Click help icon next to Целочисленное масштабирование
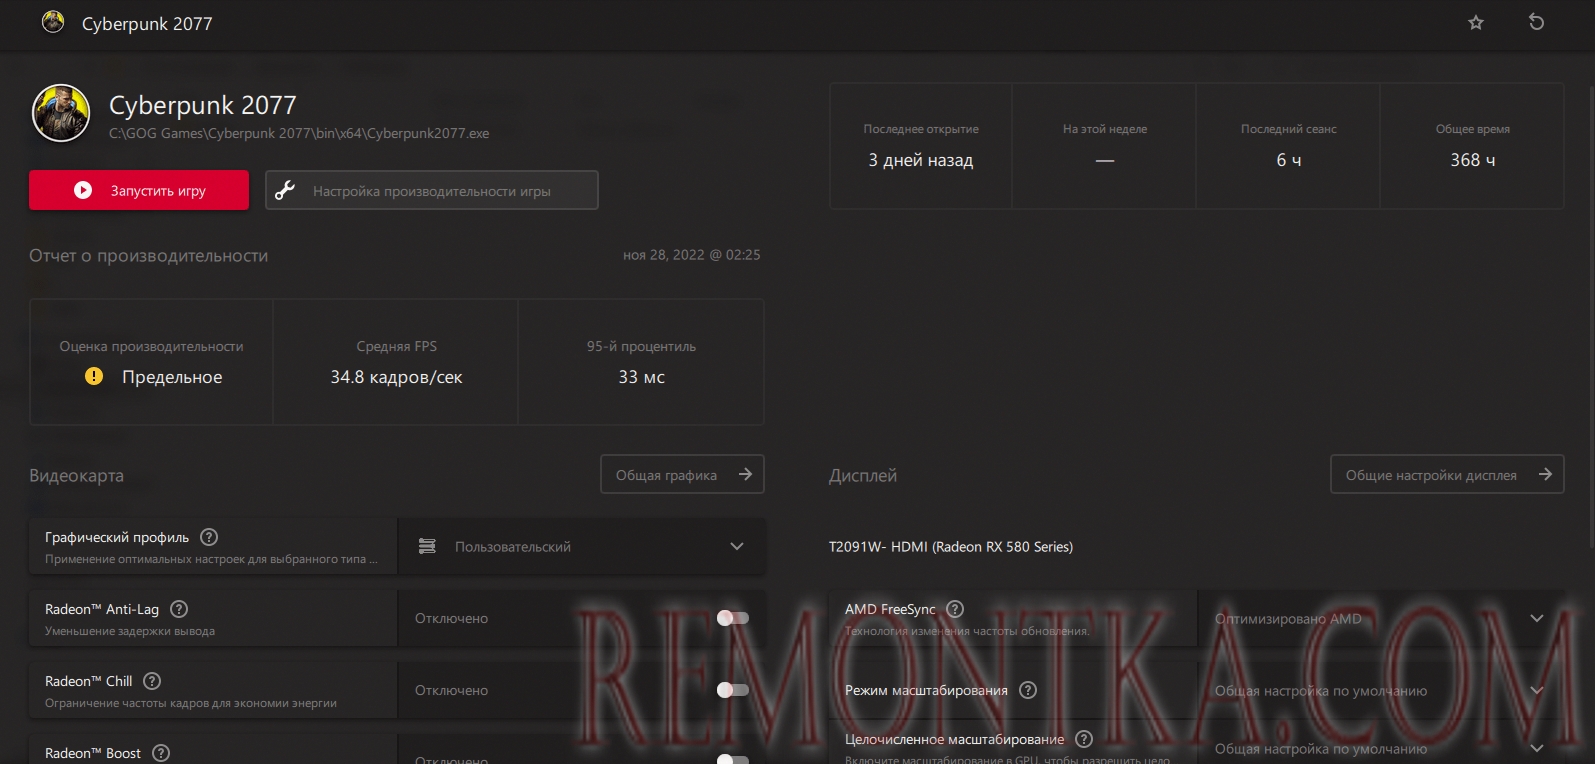The image size is (1595, 764). click(1084, 739)
